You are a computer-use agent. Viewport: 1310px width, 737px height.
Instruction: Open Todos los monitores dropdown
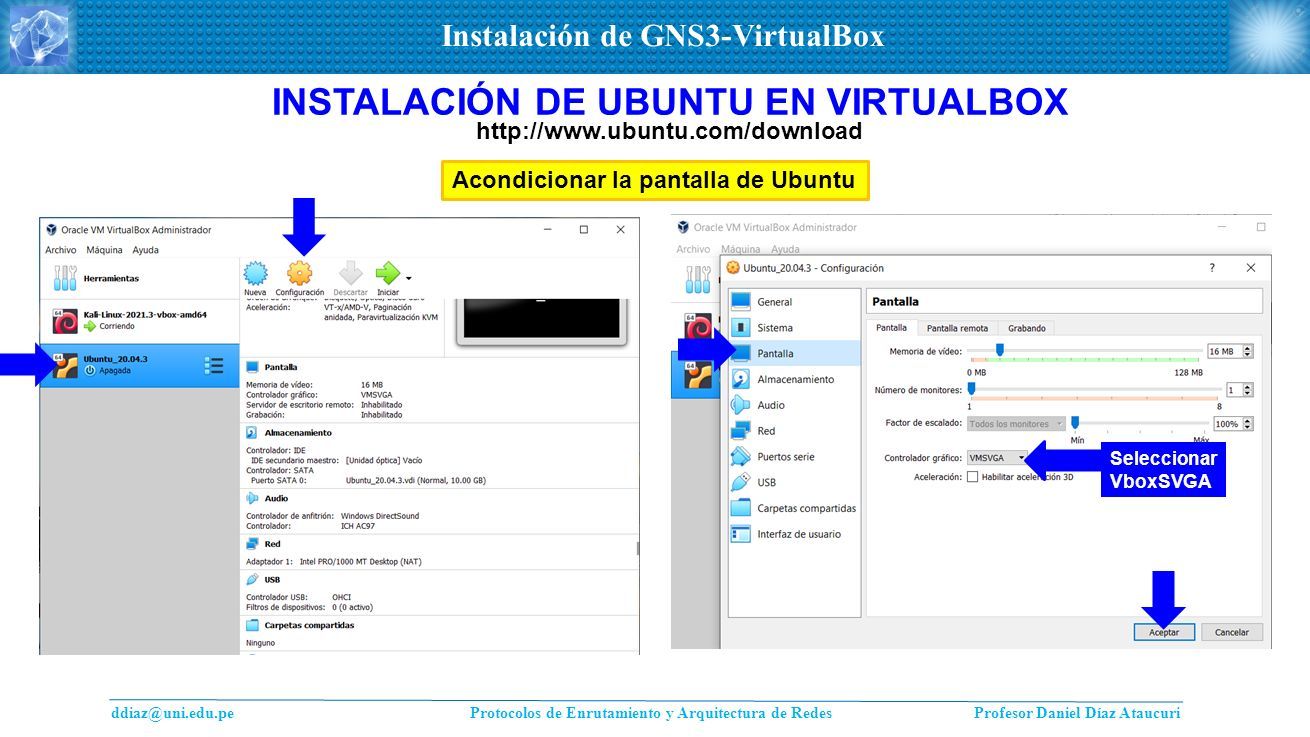(1015, 424)
